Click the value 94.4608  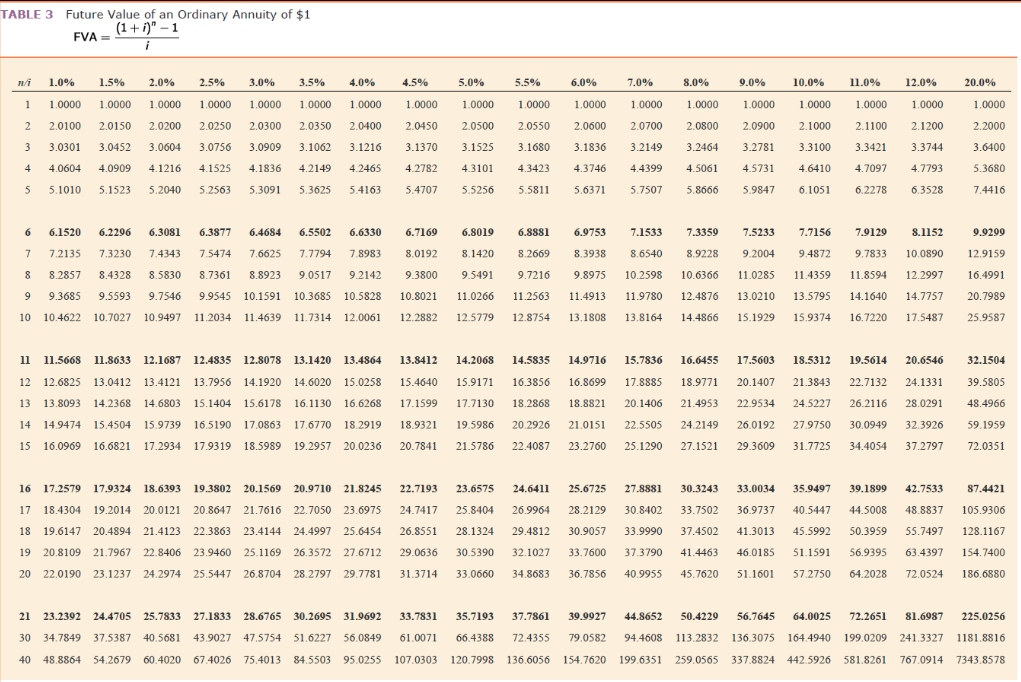point(643,638)
